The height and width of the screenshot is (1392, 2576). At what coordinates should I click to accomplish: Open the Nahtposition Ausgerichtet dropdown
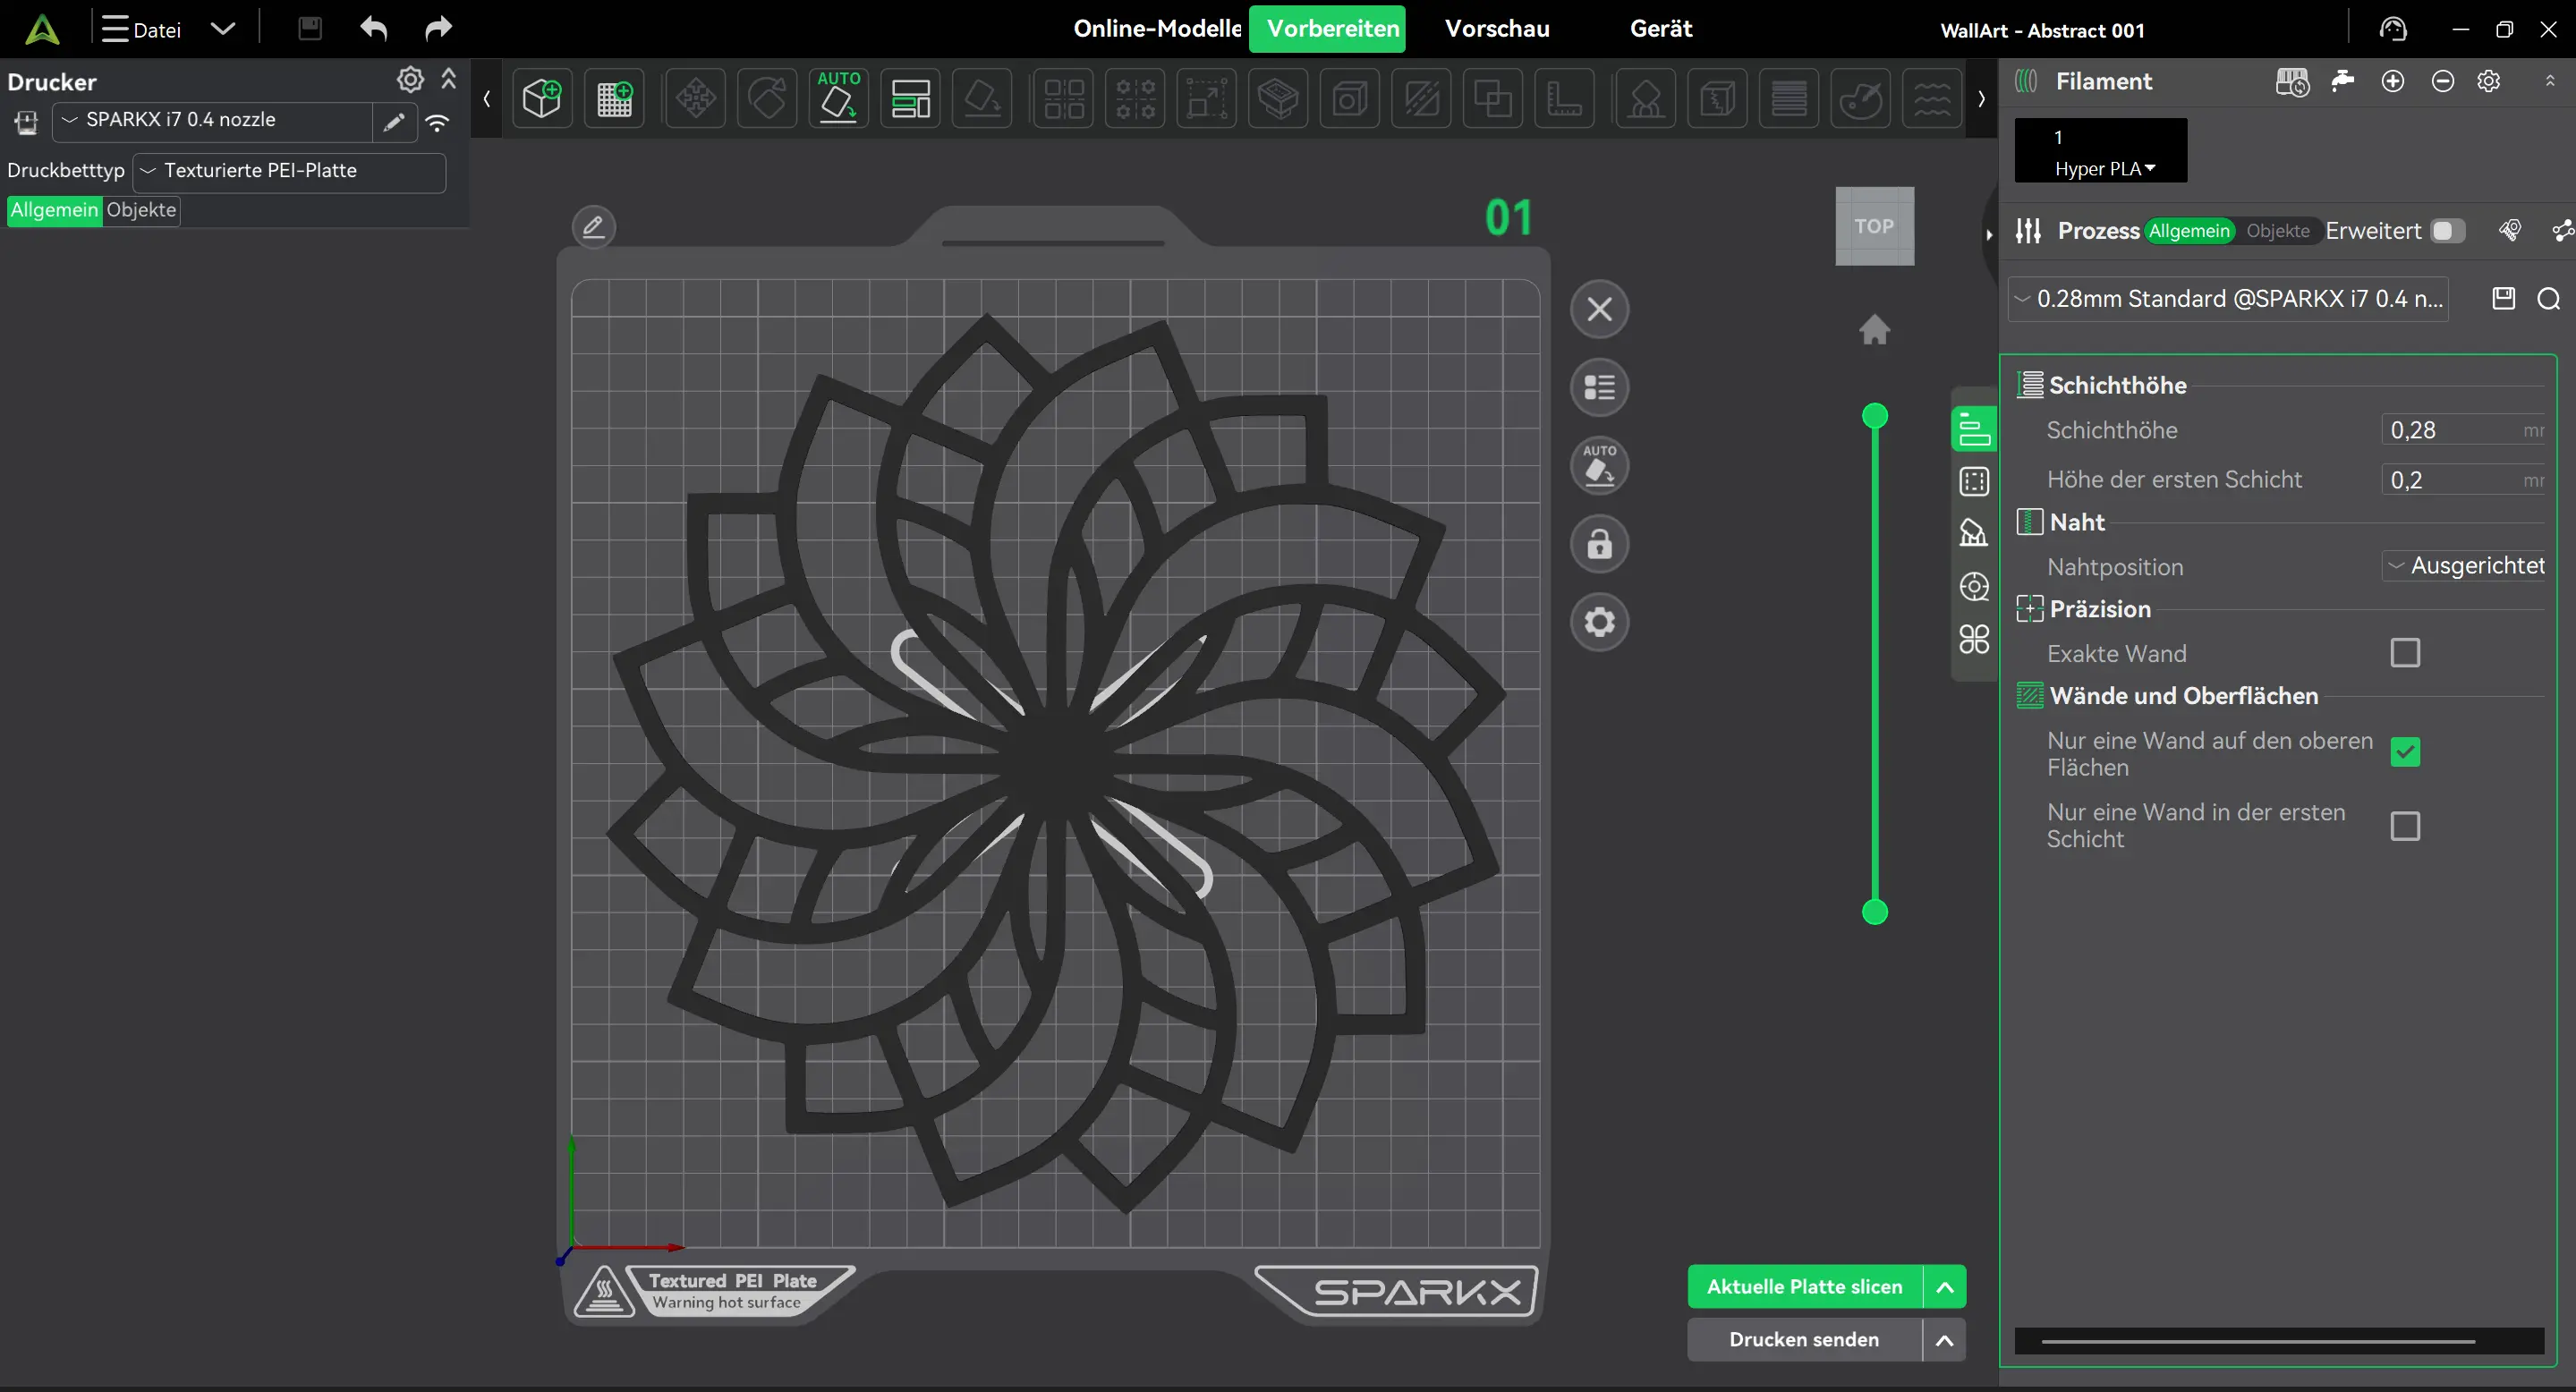[x=2464, y=566]
